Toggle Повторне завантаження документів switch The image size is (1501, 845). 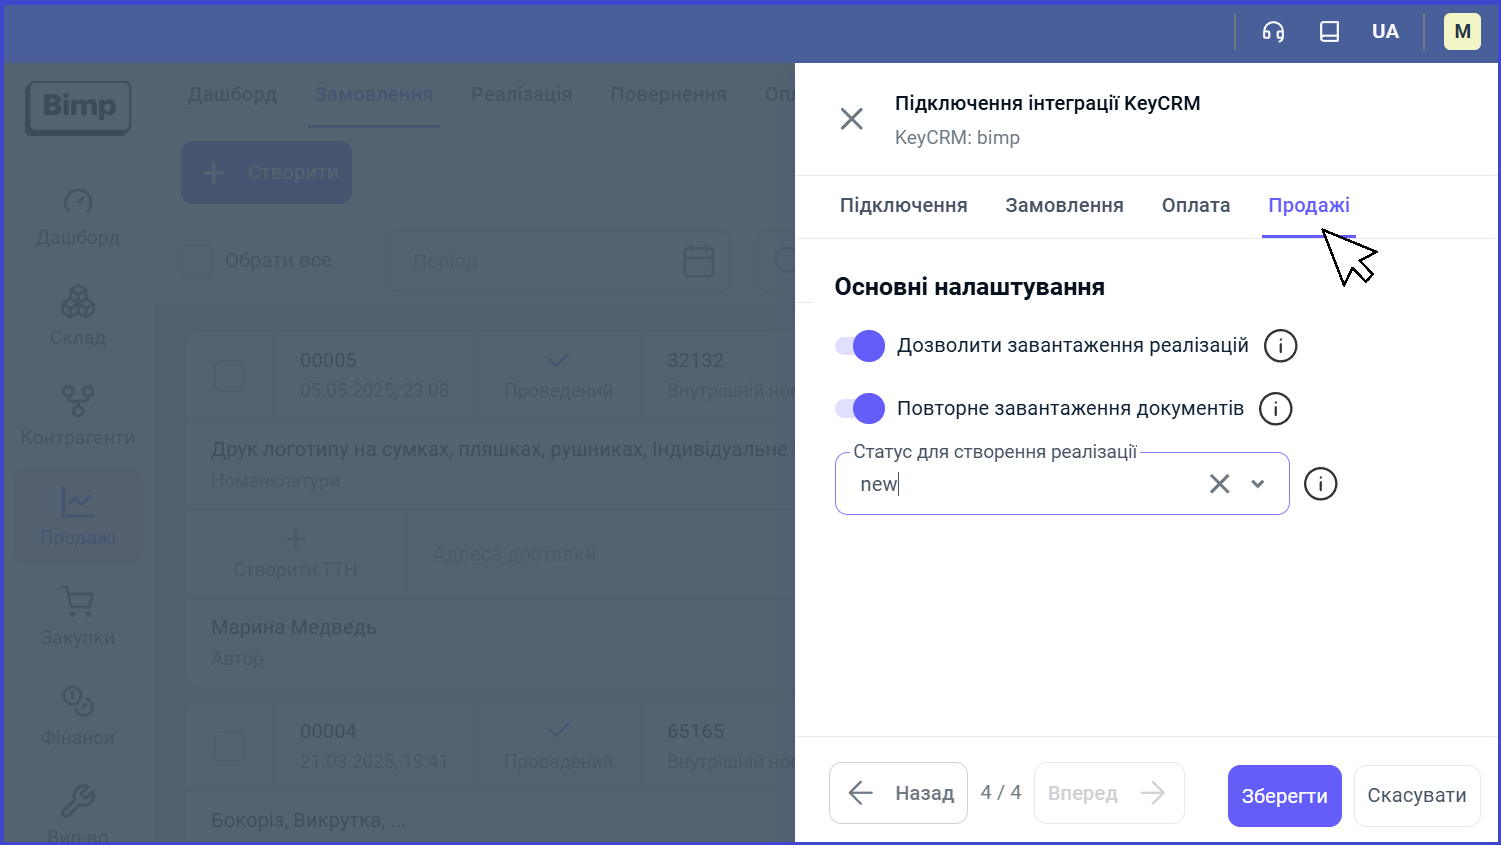(x=860, y=408)
